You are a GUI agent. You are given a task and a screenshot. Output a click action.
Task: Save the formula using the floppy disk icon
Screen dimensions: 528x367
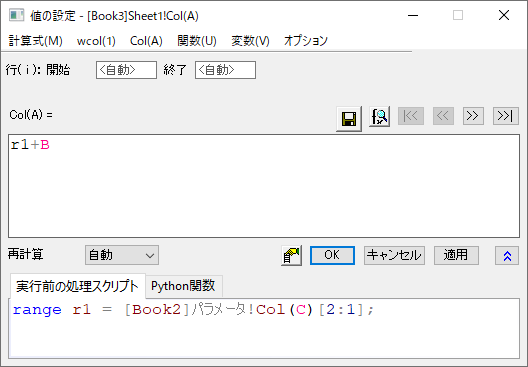(349, 118)
